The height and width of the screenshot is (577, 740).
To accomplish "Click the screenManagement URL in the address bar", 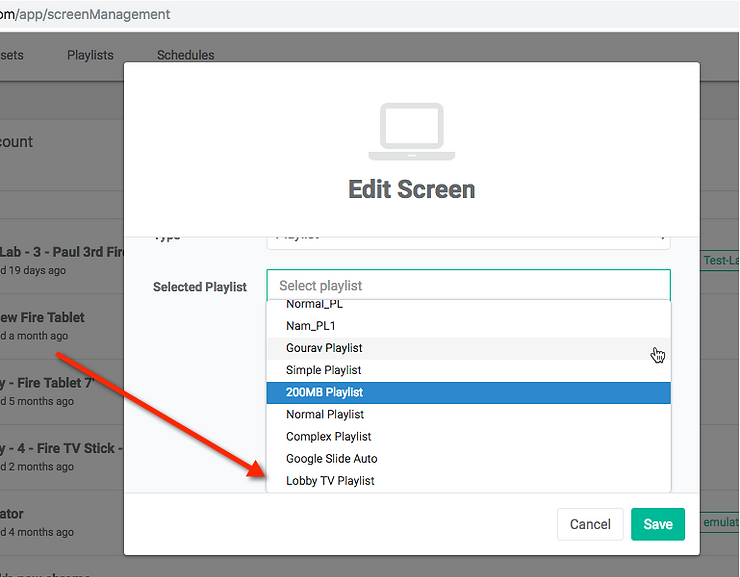I will click(x=85, y=14).
